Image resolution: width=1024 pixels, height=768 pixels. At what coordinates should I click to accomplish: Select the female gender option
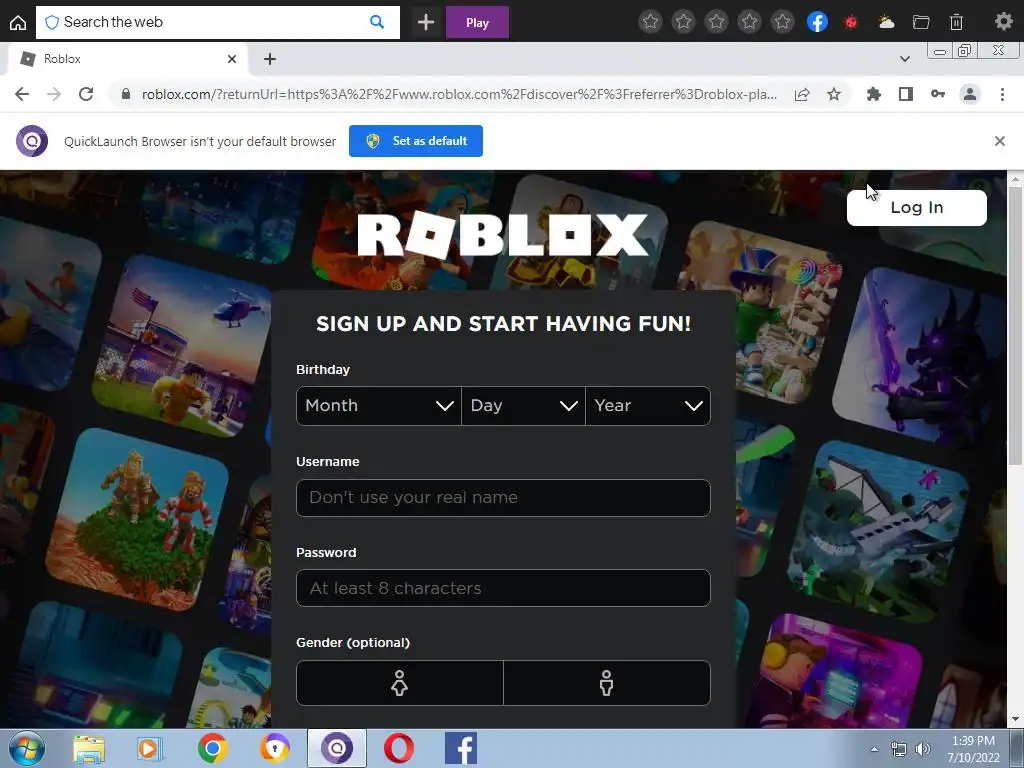pos(400,683)
